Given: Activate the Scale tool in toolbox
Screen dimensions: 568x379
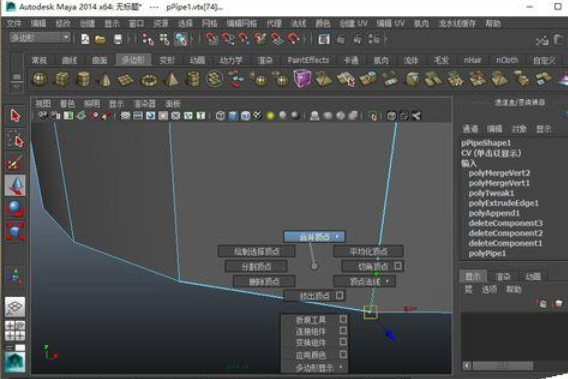Looking at the screenshot, I should 15,231.
